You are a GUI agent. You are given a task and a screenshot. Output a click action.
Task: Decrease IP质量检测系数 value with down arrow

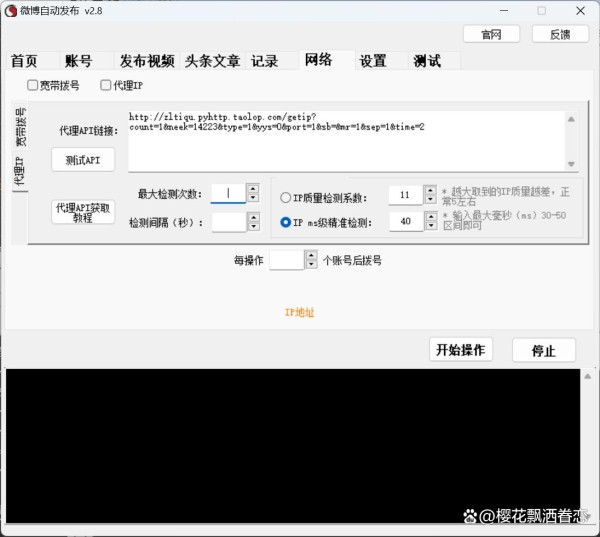click(x=430, y=199)
